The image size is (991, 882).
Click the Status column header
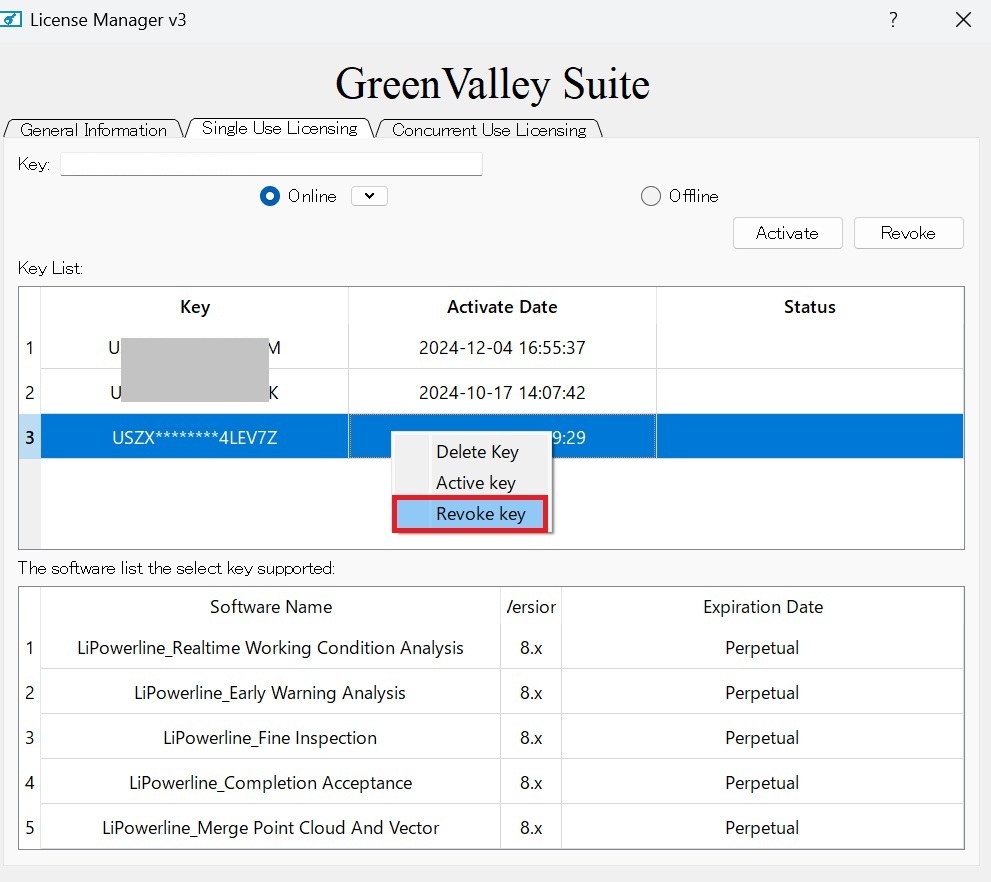[809, 307]
